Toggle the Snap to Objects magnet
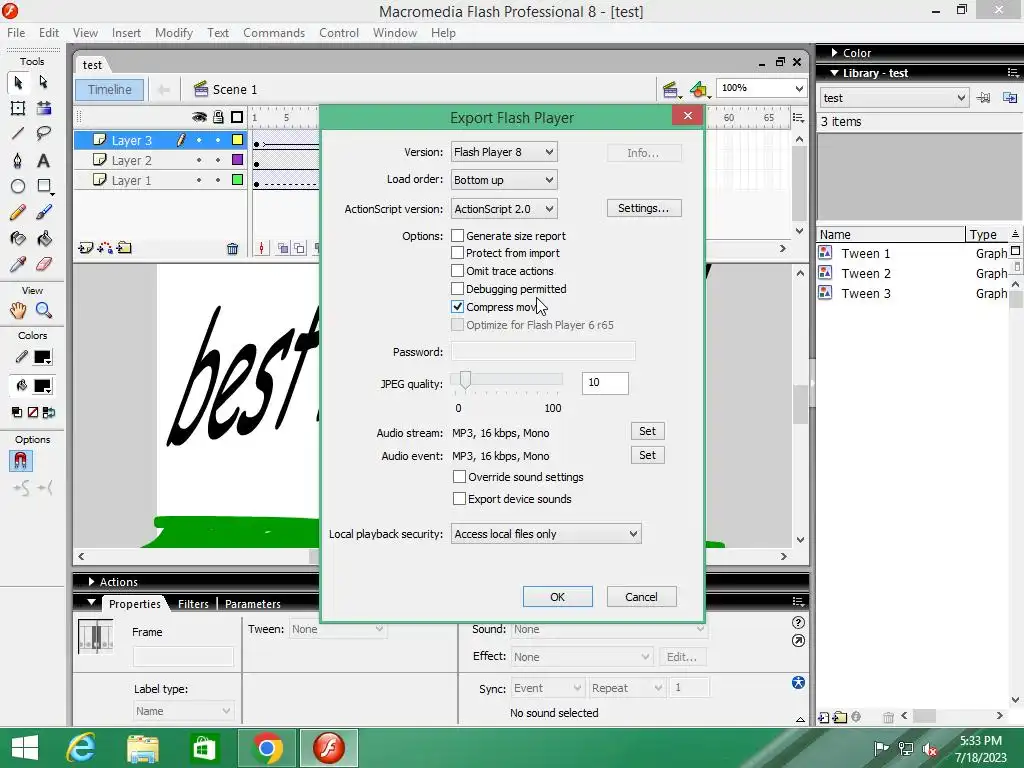Image resolution: width=1024 pixels, height=768 pixels. (20, 461)
